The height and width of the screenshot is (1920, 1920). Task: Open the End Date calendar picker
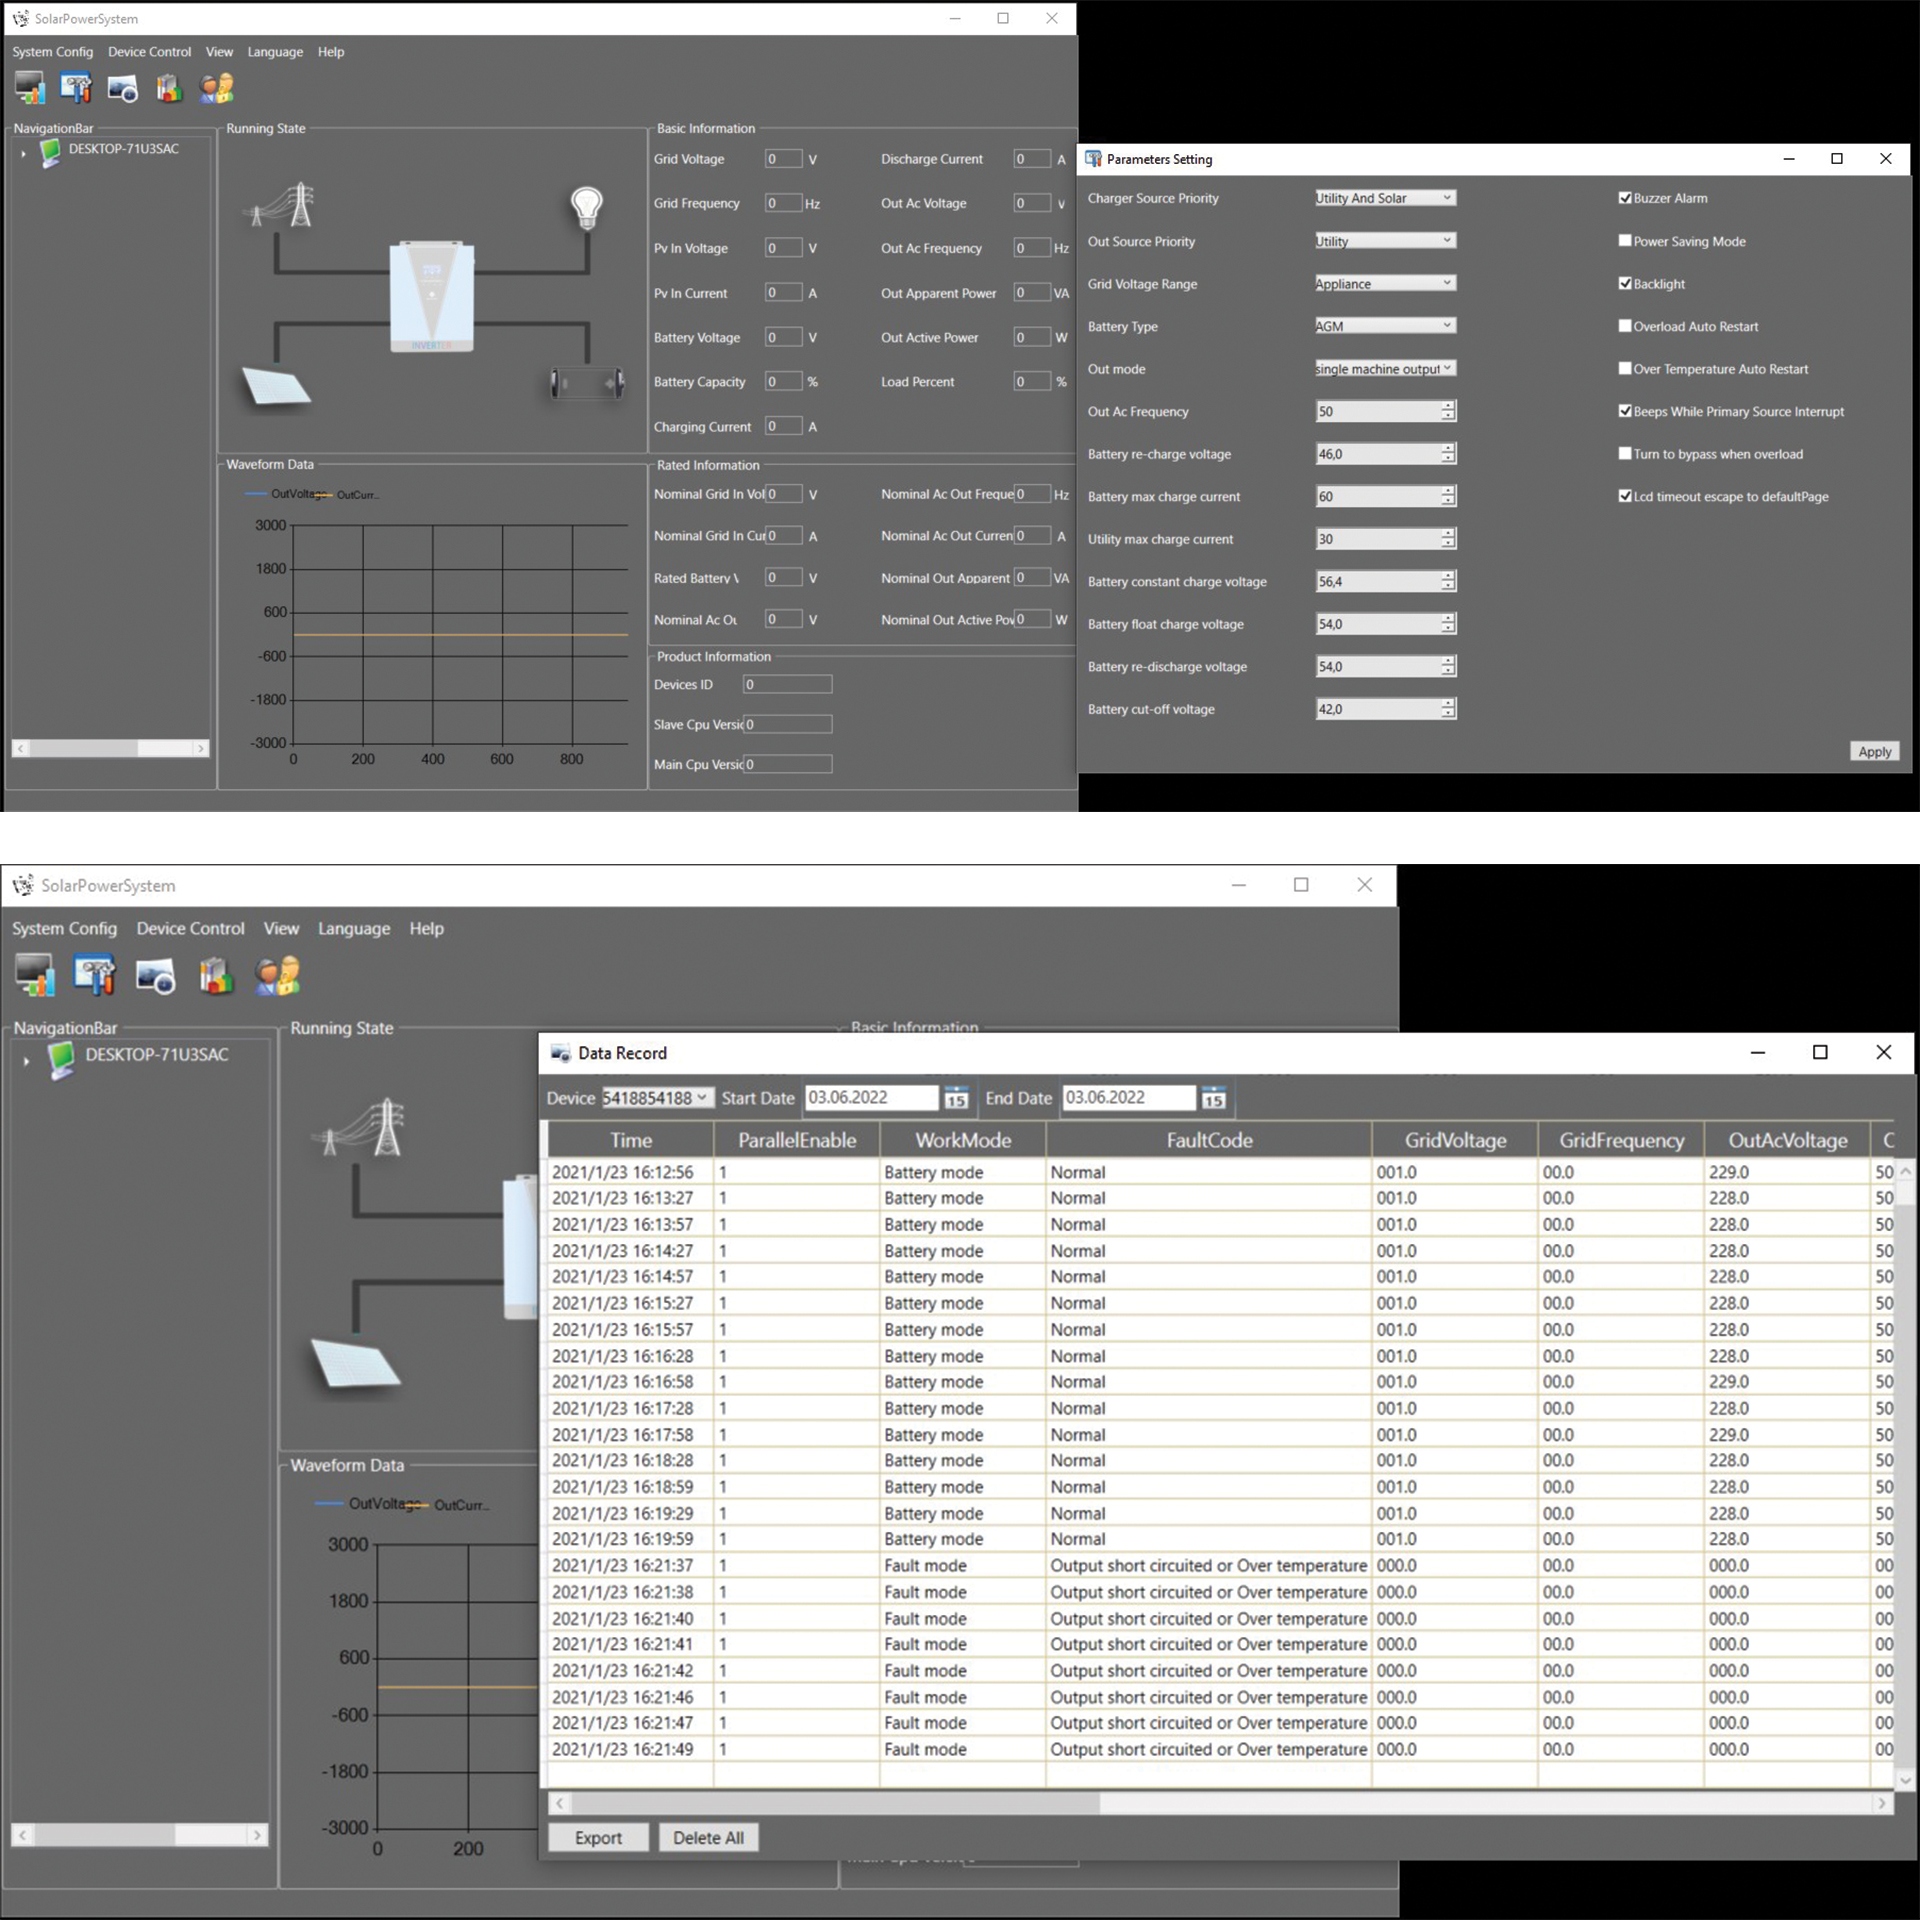1213,1098
